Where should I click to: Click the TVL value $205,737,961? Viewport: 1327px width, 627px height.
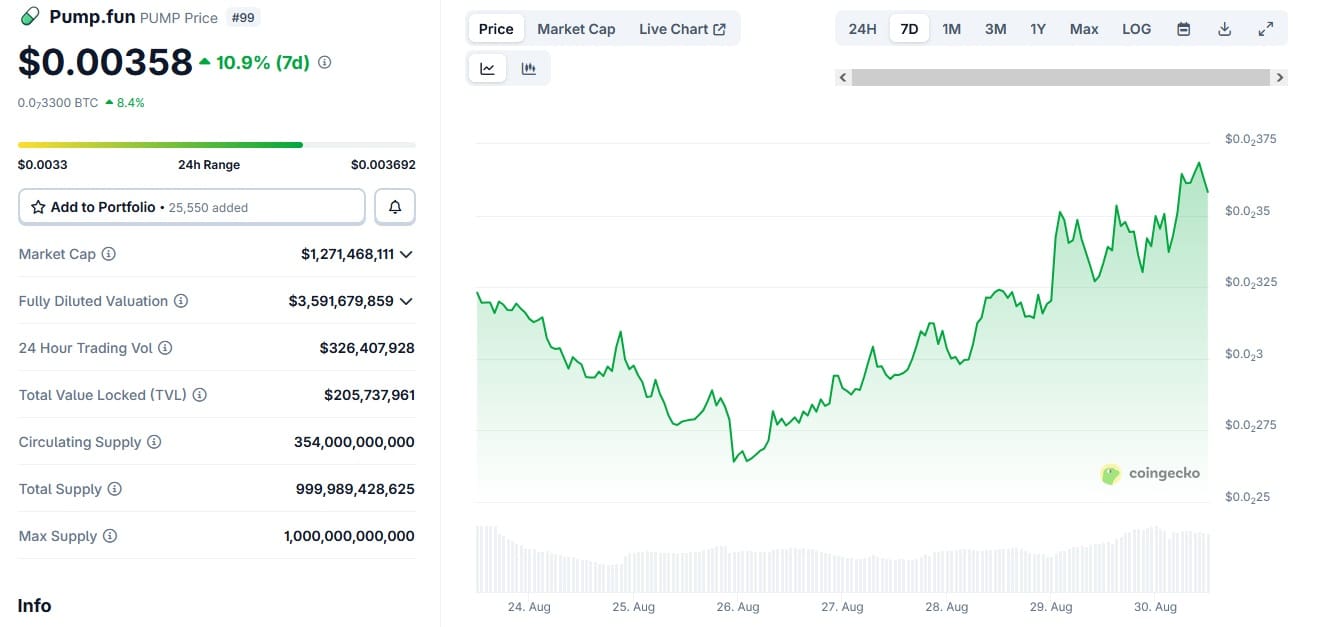[x=369, y=395]
